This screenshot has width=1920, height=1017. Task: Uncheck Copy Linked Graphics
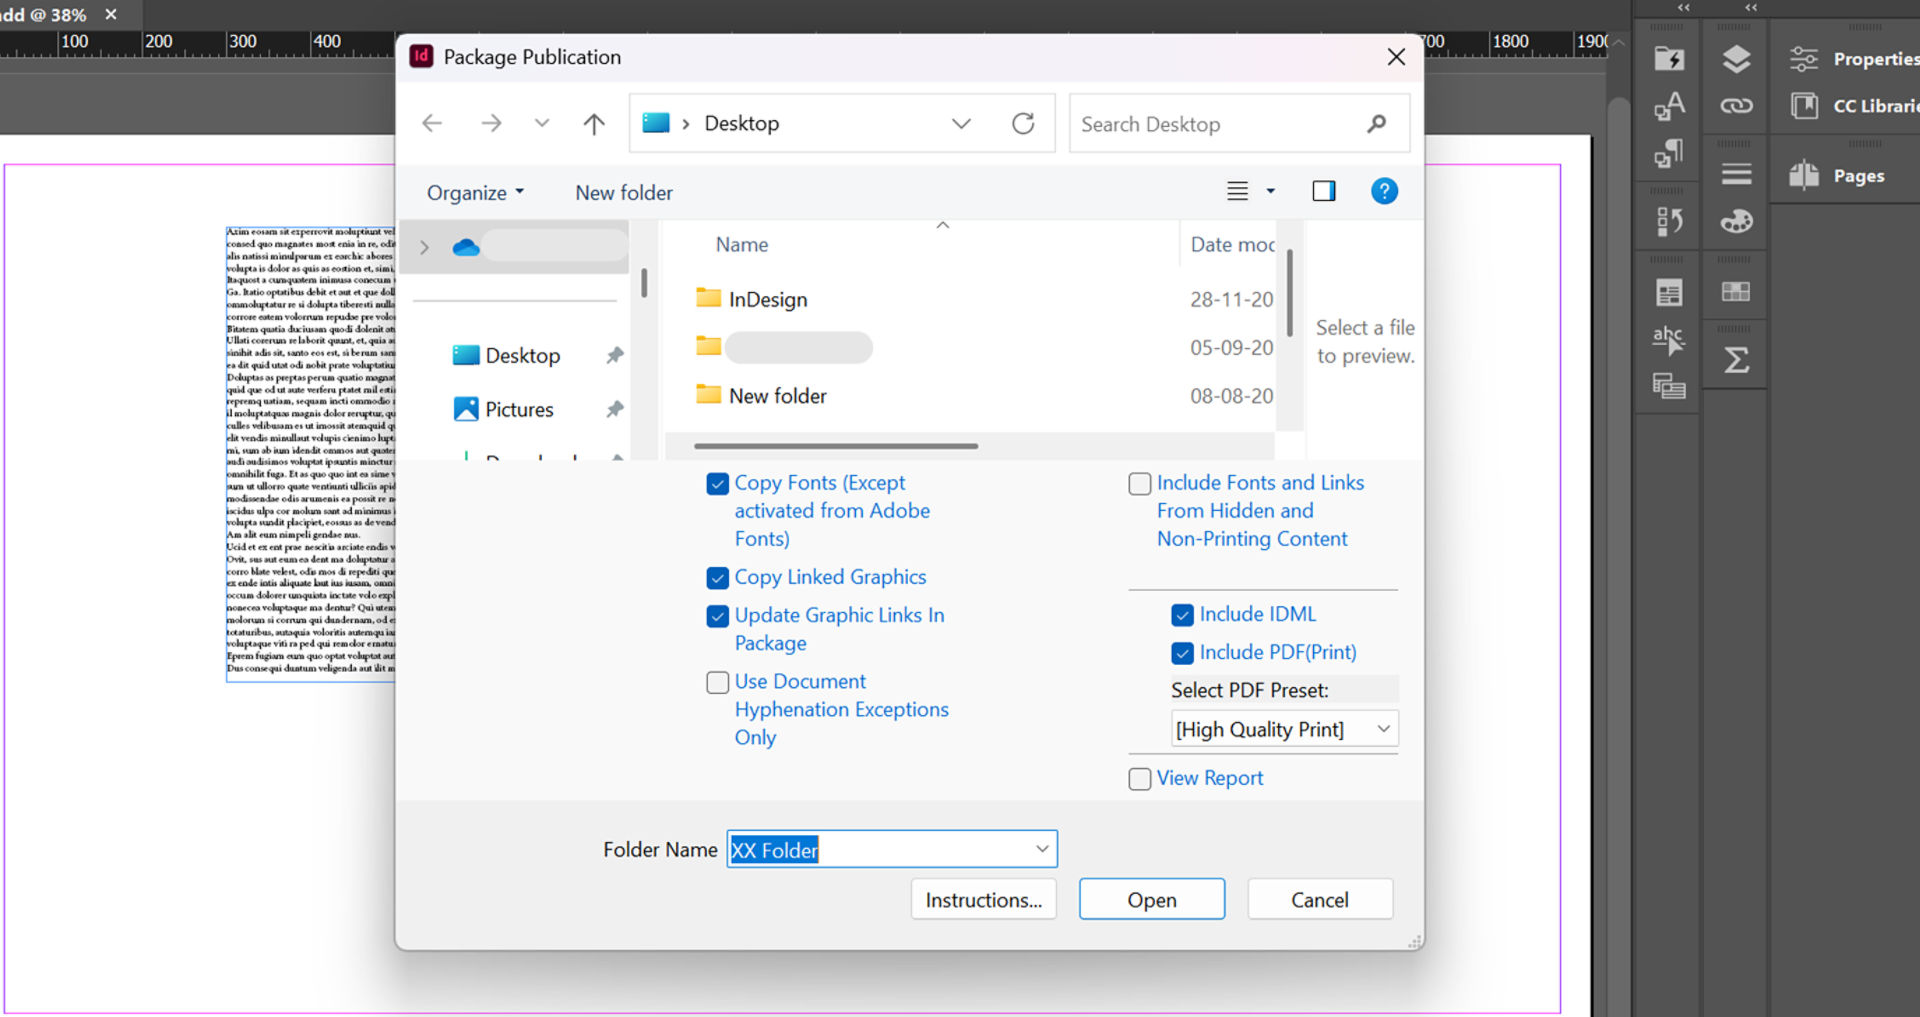coord(717,578)
